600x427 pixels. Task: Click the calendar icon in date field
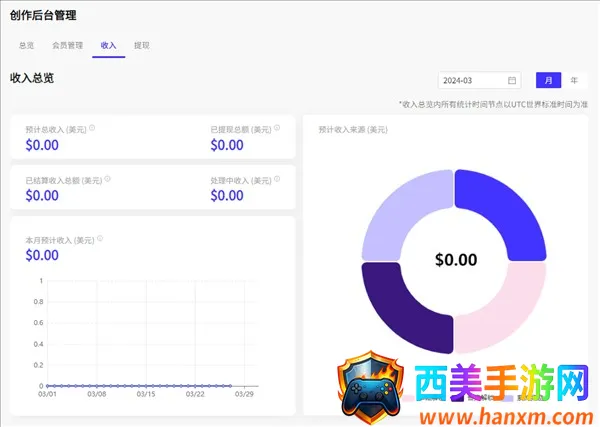point(512,80)
